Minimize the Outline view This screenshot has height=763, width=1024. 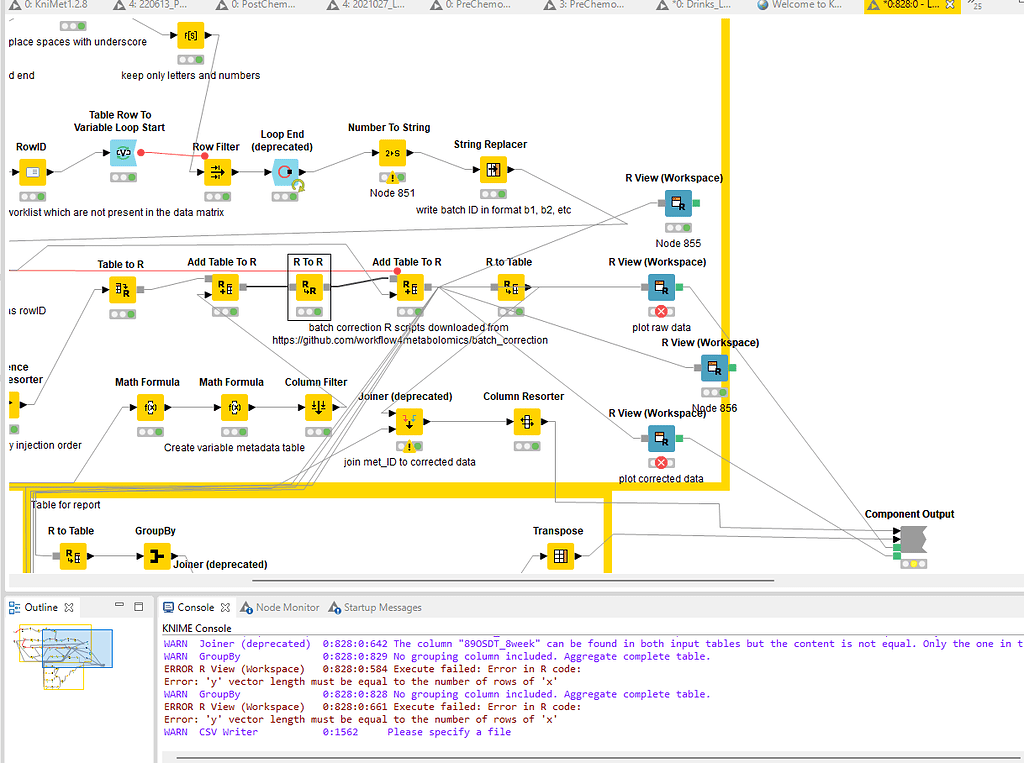tap(120, 606)
